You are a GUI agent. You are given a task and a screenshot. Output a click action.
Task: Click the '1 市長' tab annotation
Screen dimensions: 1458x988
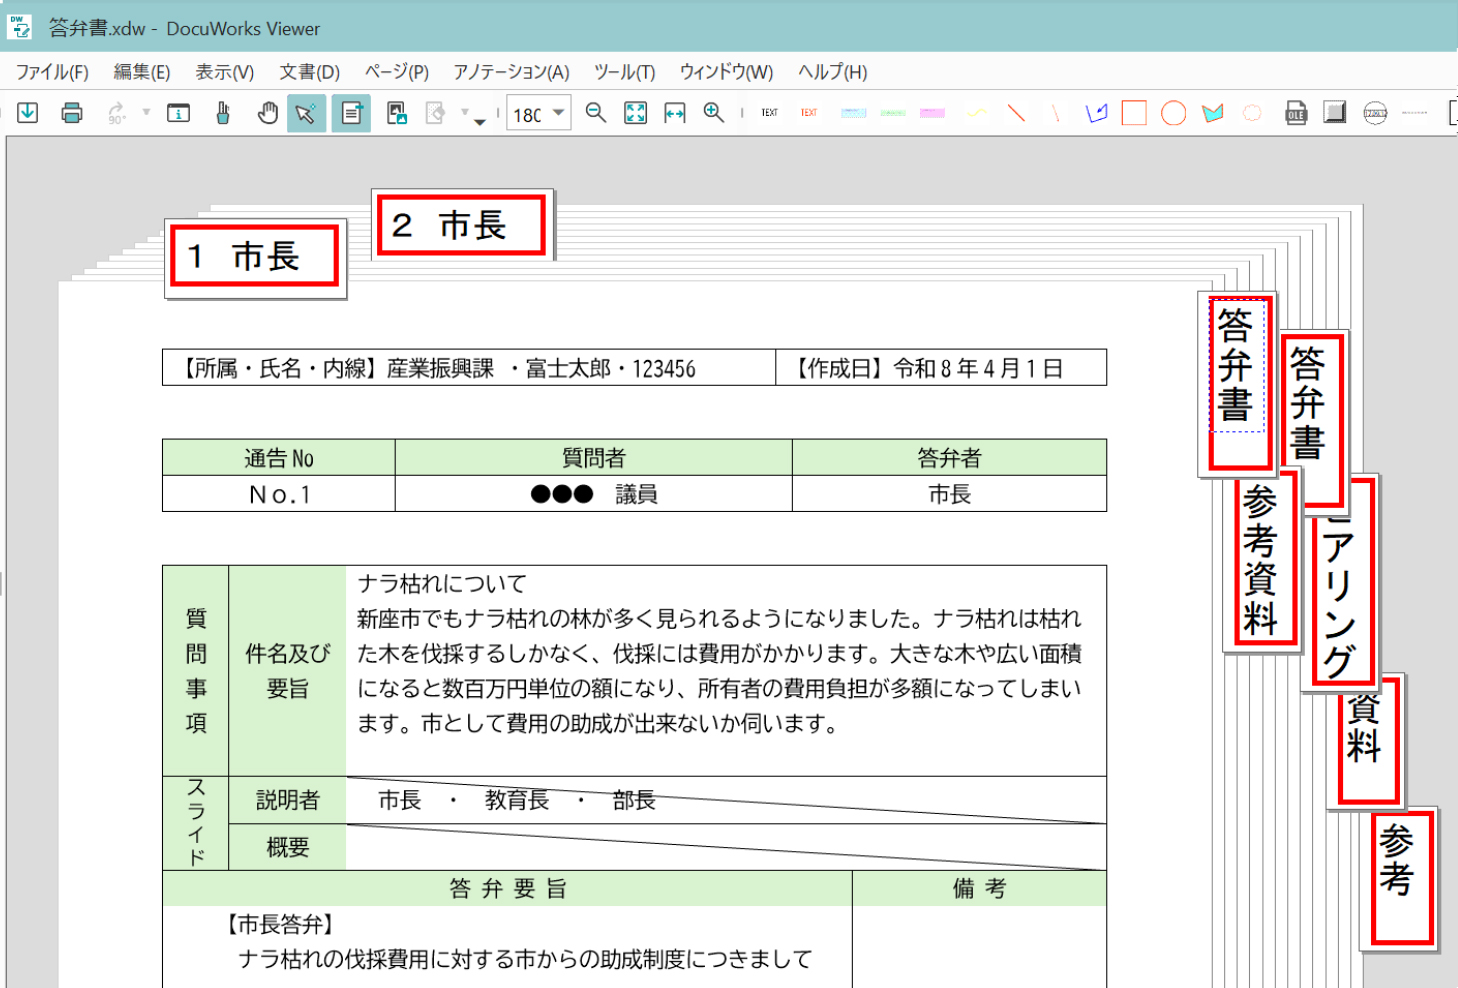pyautogui.click(x=255, y=257)
